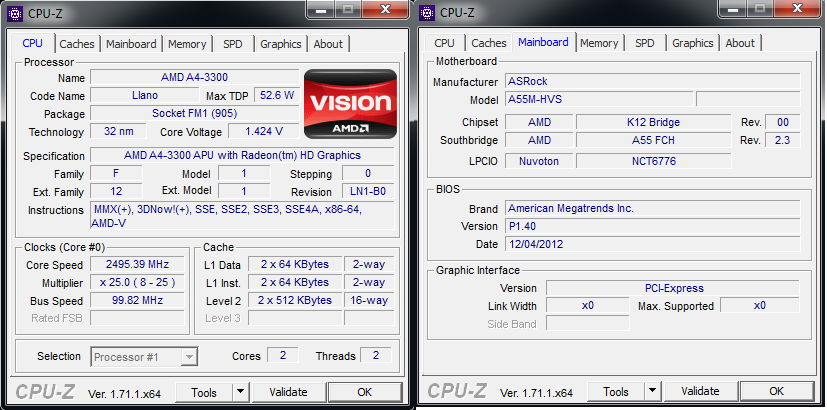Screen dimensions: 827x410
Task: Open About tab in left window
Action: [x=328, y=44]
